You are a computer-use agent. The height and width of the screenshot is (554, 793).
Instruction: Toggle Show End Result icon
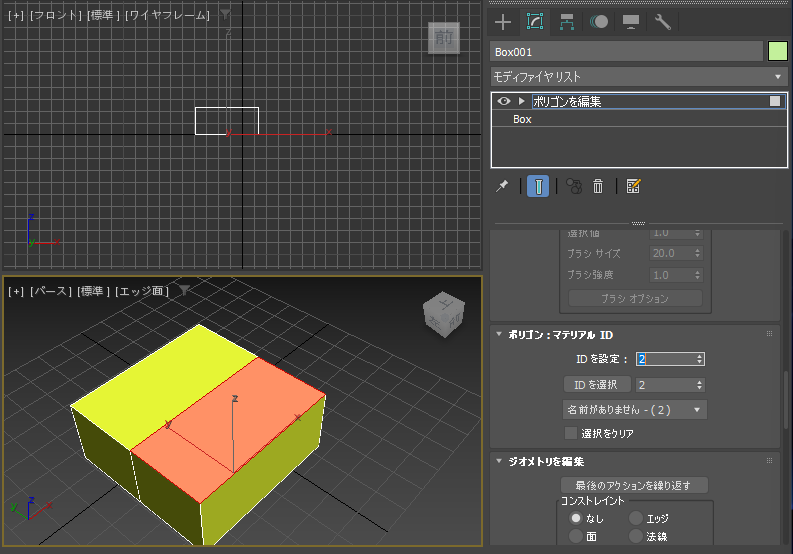(x=538, y=186)
